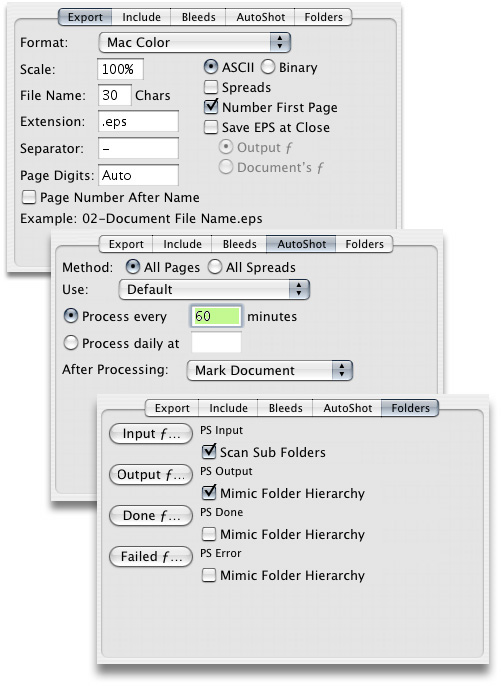Expand the After Processing Mark Document menu
502x686 pixels.
point(270,371)
